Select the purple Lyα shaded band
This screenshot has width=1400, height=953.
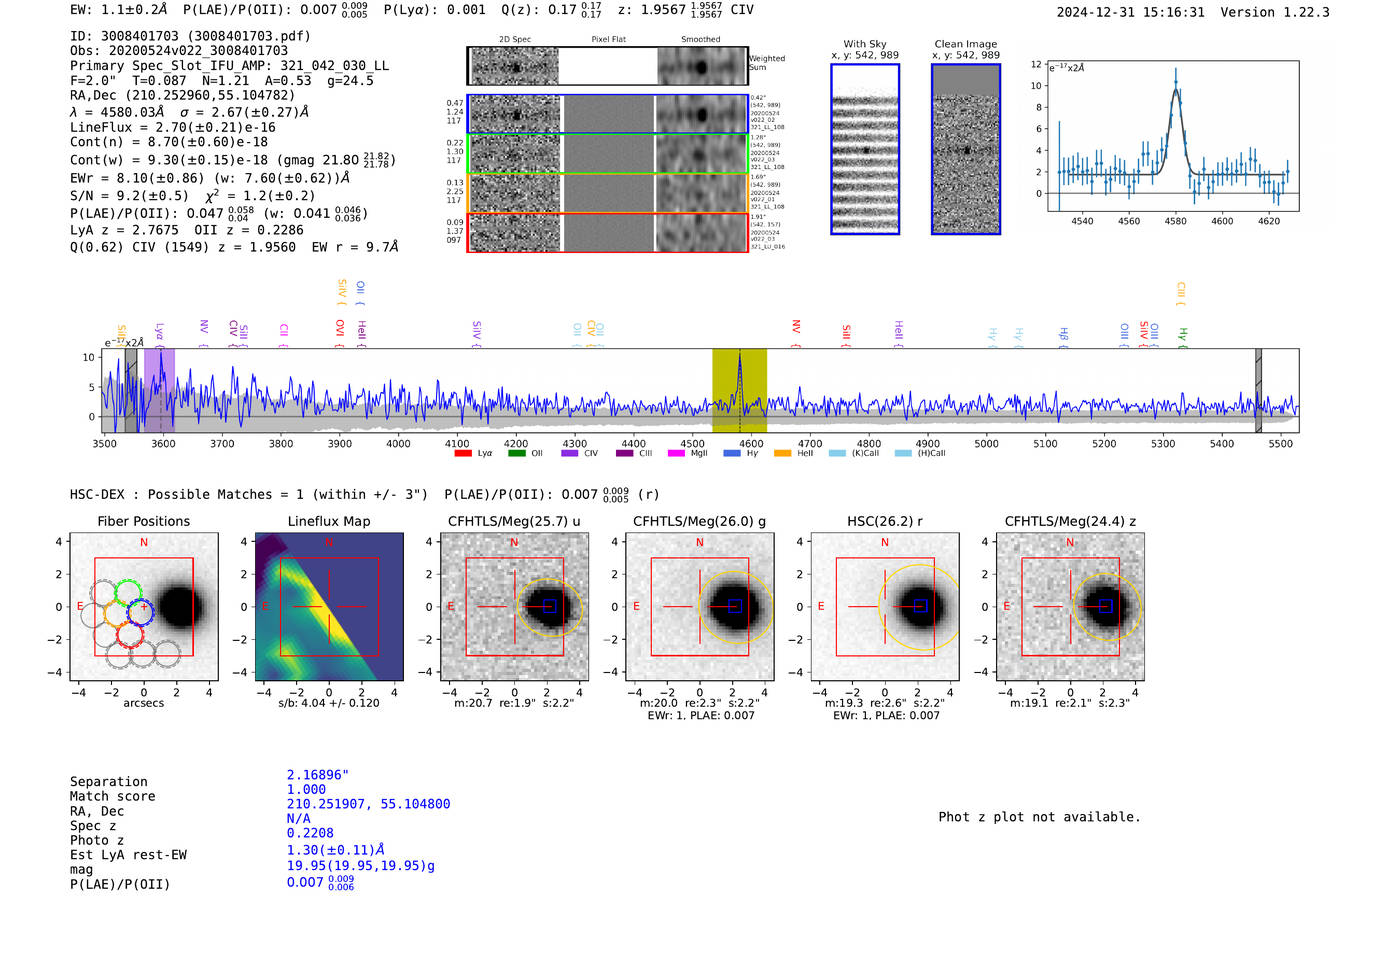point(159,390)
